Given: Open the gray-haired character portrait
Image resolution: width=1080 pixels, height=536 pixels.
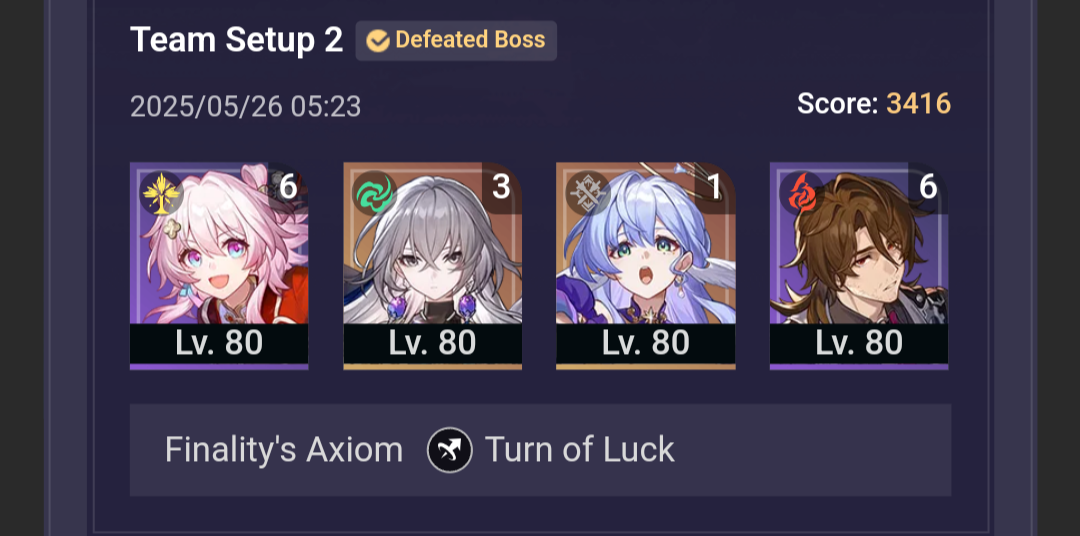Looking at the screenshot, I should [433, 266].
